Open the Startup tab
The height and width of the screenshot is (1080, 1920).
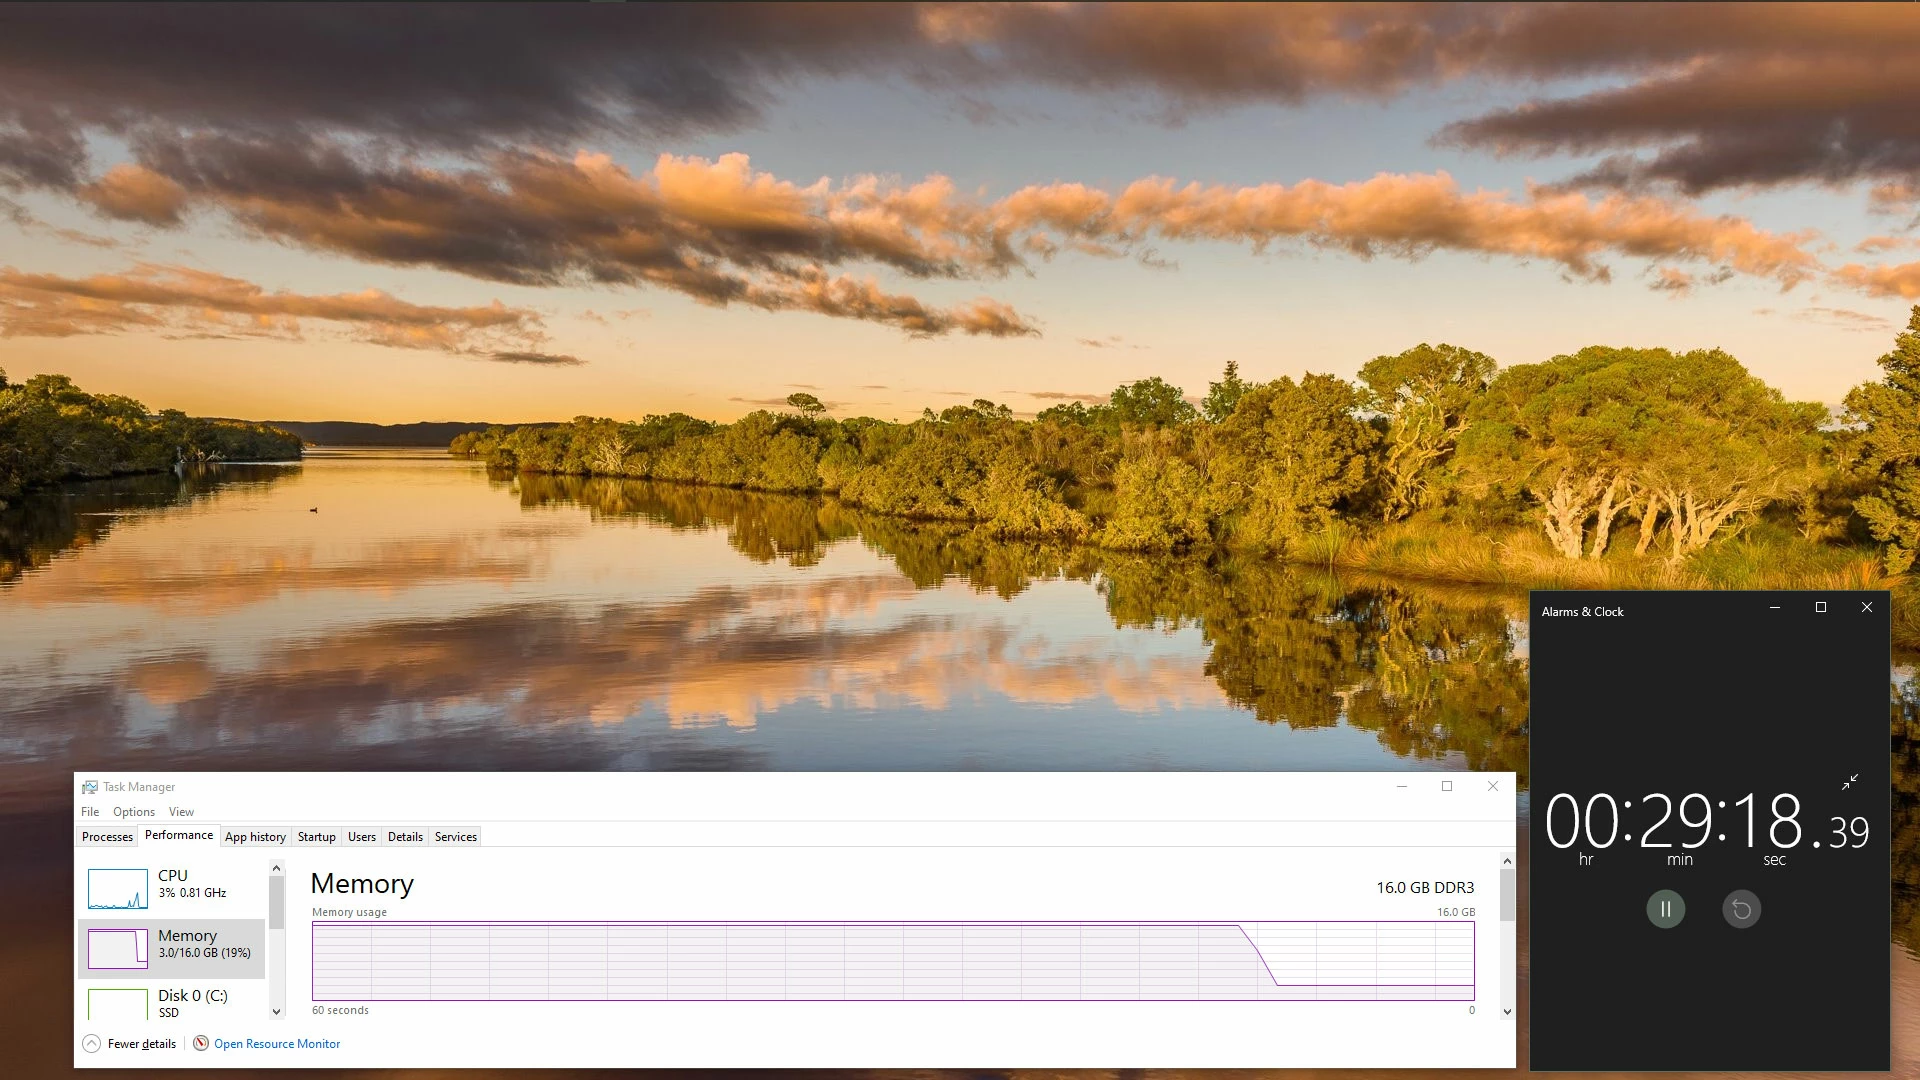(316, 837)
